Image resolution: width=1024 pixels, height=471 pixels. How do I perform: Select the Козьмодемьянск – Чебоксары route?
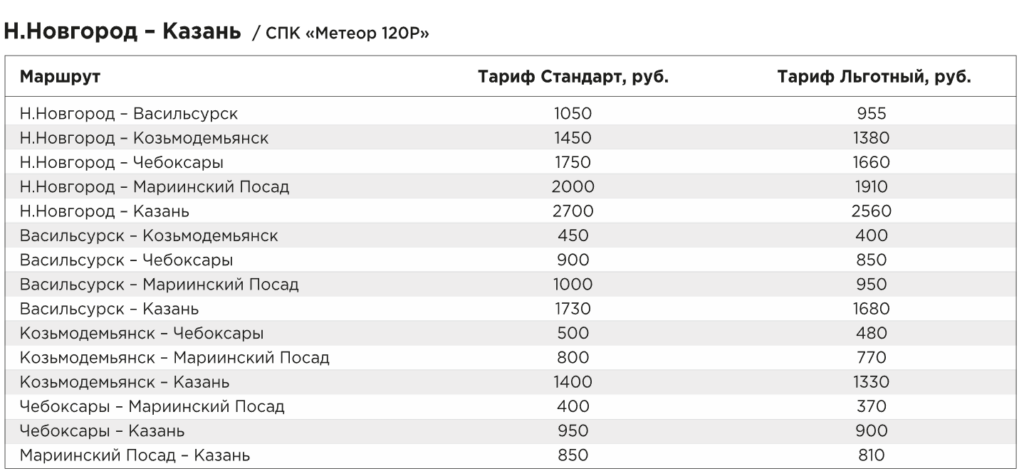142,333
